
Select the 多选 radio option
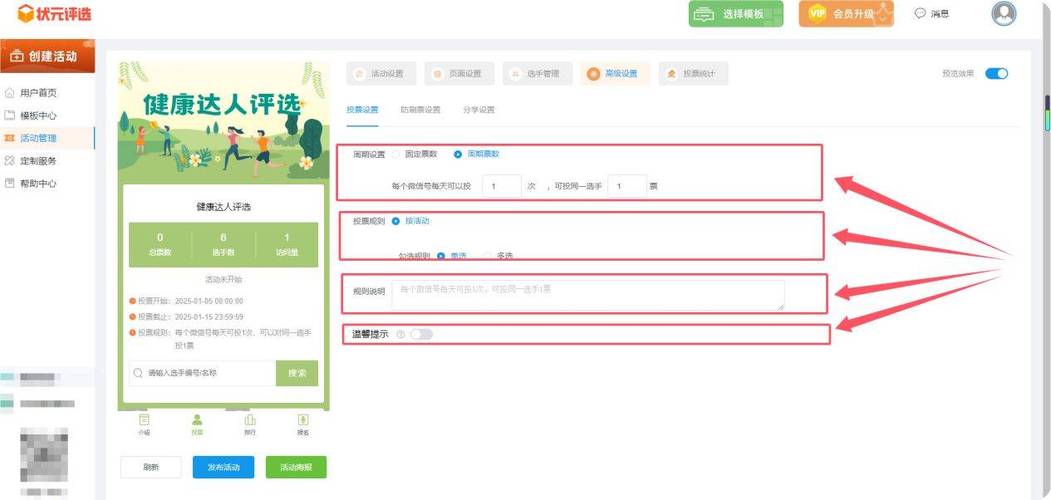[487, 256]
